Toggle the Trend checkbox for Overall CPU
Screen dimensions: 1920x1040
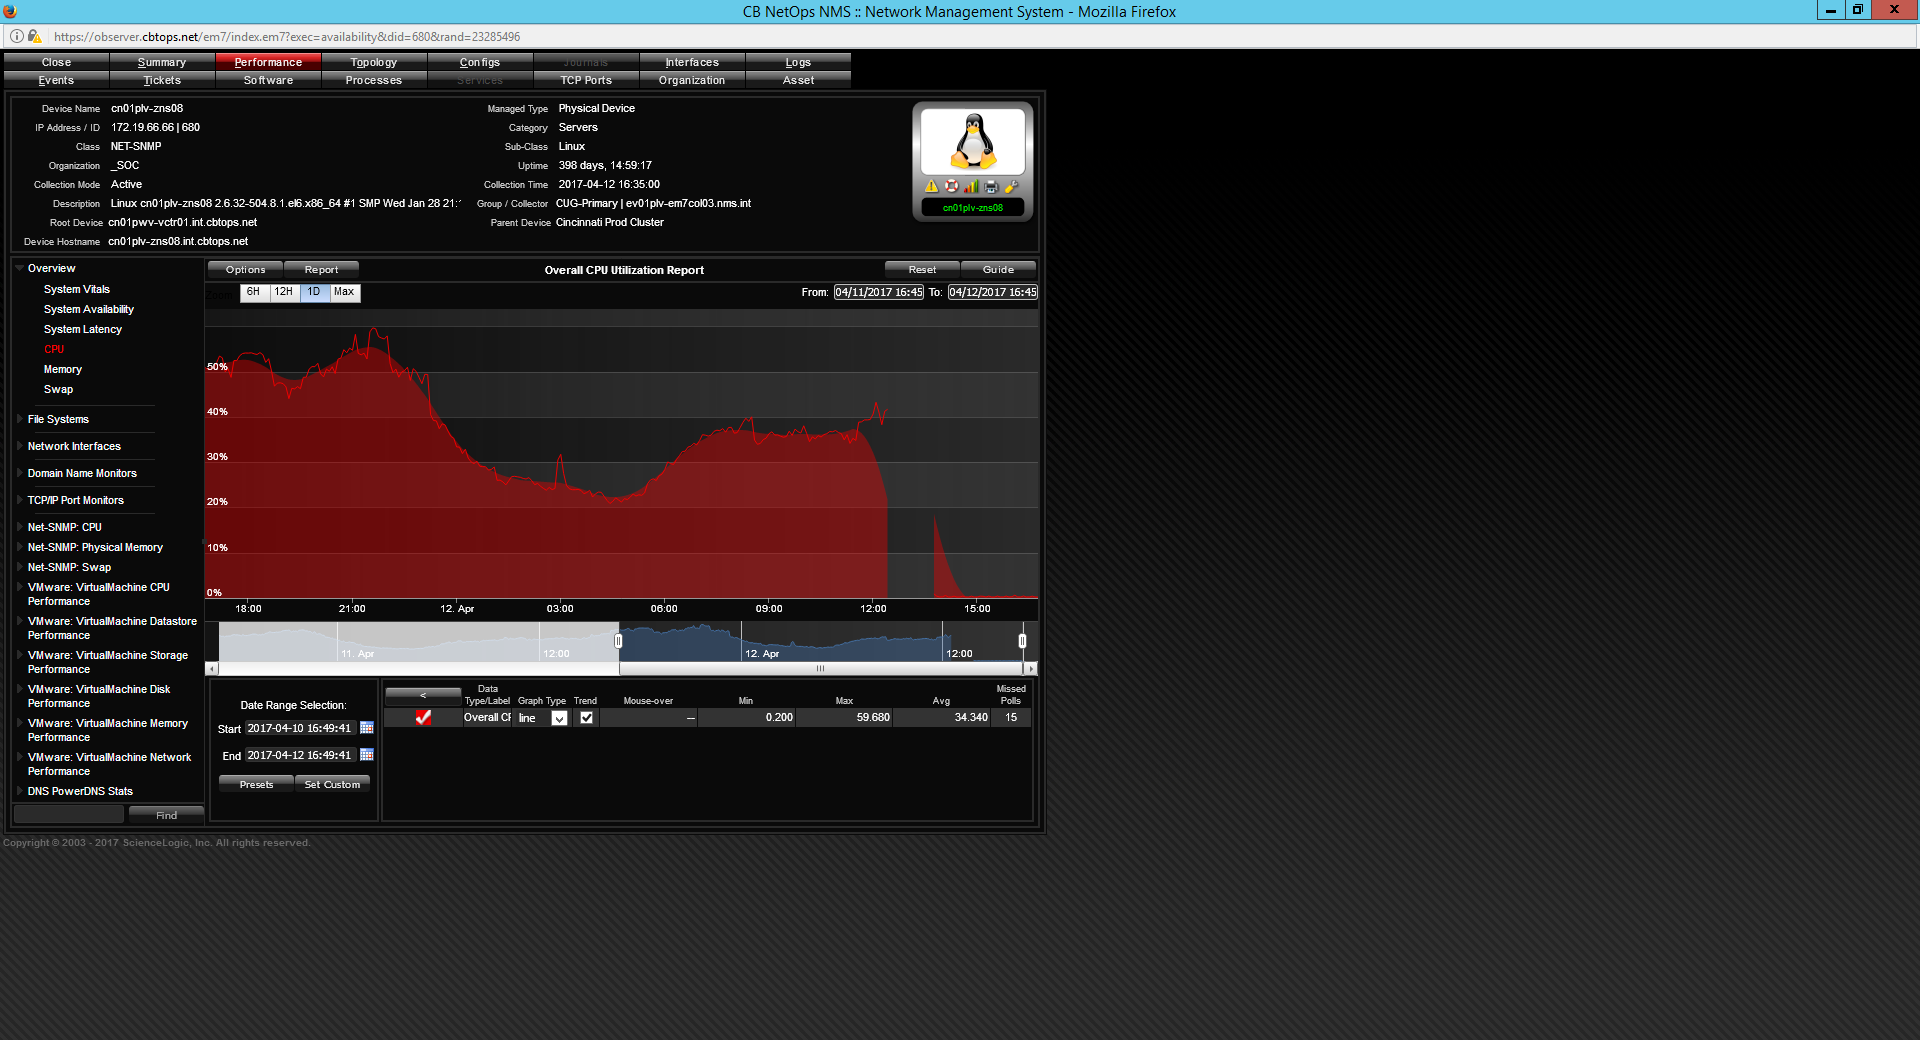586,717
